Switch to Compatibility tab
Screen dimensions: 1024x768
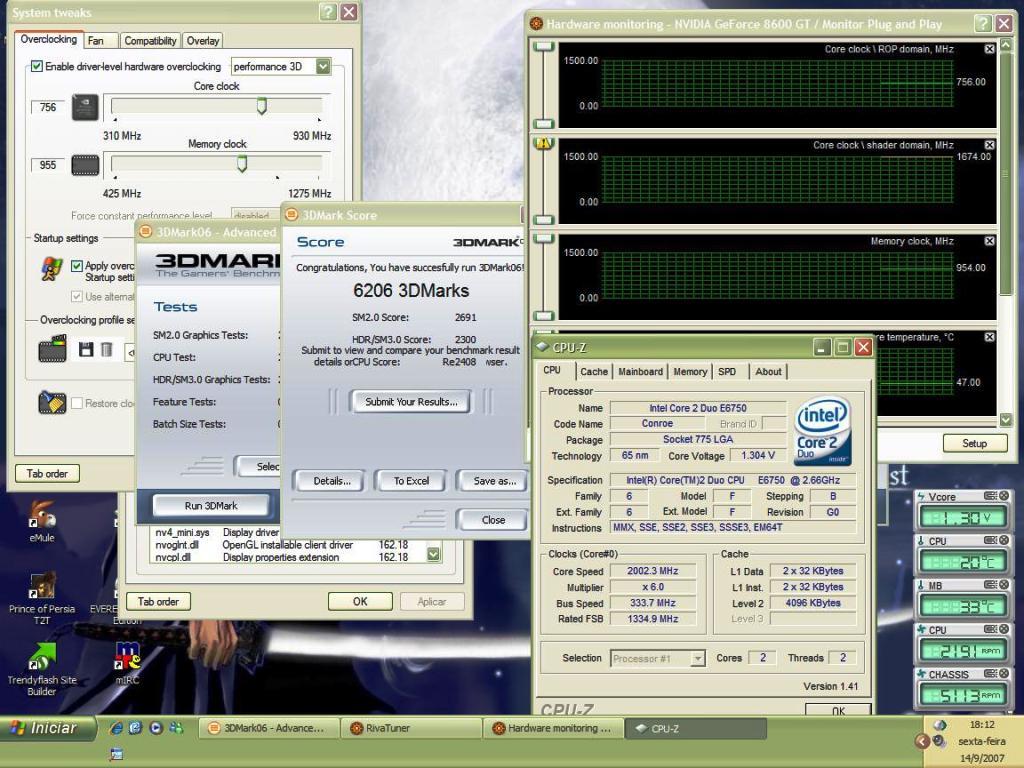[150, 40]
